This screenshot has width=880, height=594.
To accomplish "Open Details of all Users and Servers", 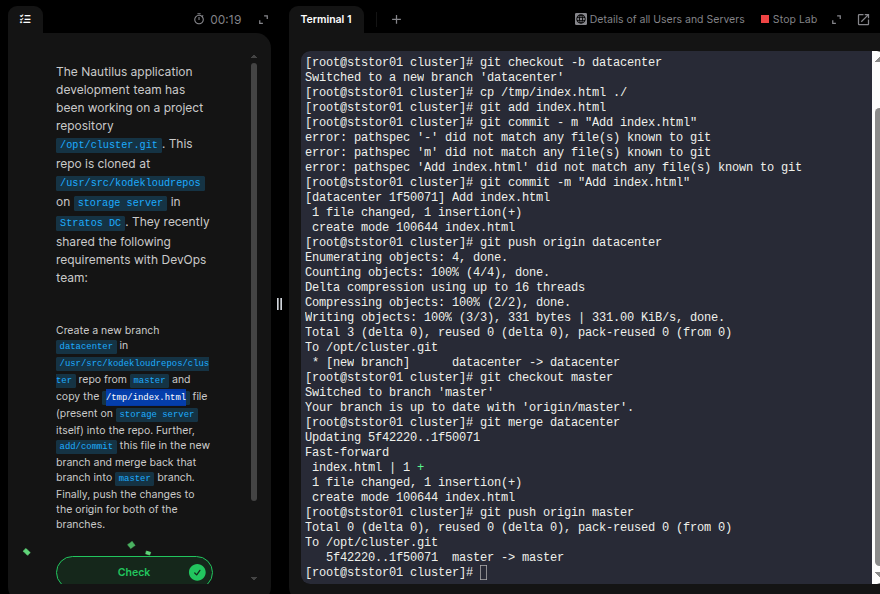I will (x=659, y=19).
